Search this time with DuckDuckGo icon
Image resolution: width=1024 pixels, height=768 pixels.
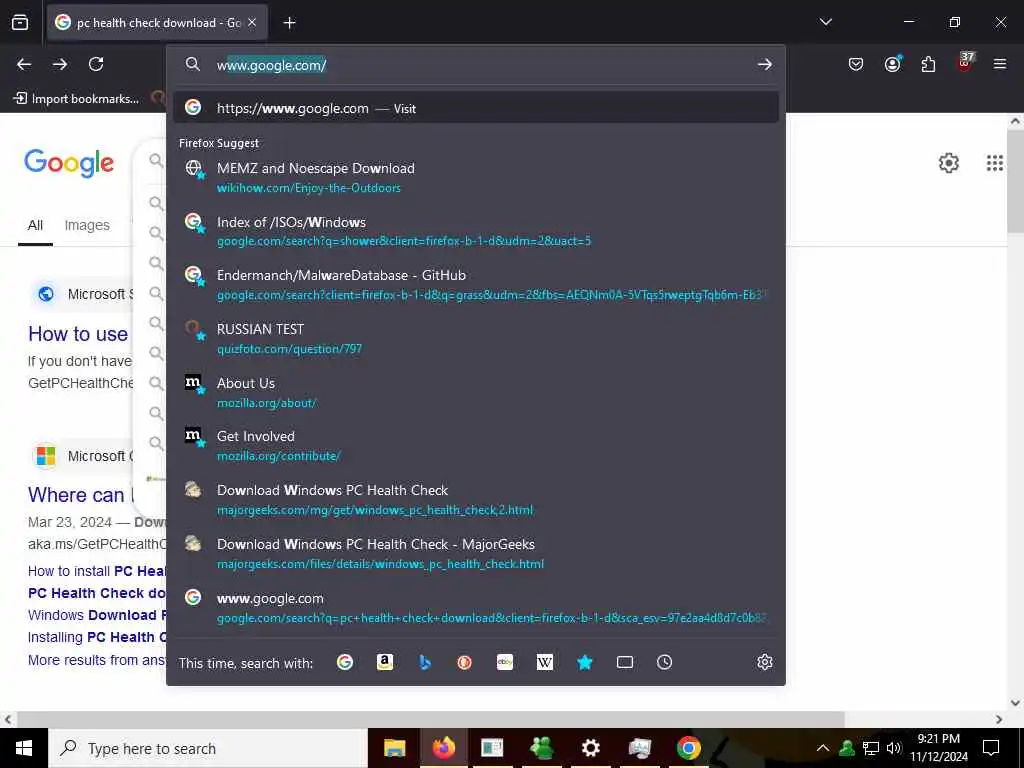point(464,662)
